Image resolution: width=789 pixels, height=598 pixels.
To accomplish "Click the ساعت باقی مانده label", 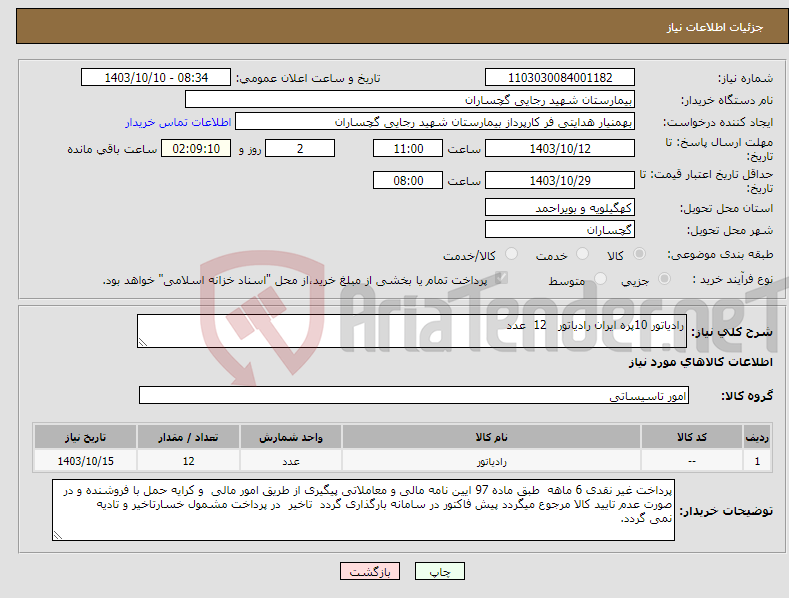I will click(112, 150).
